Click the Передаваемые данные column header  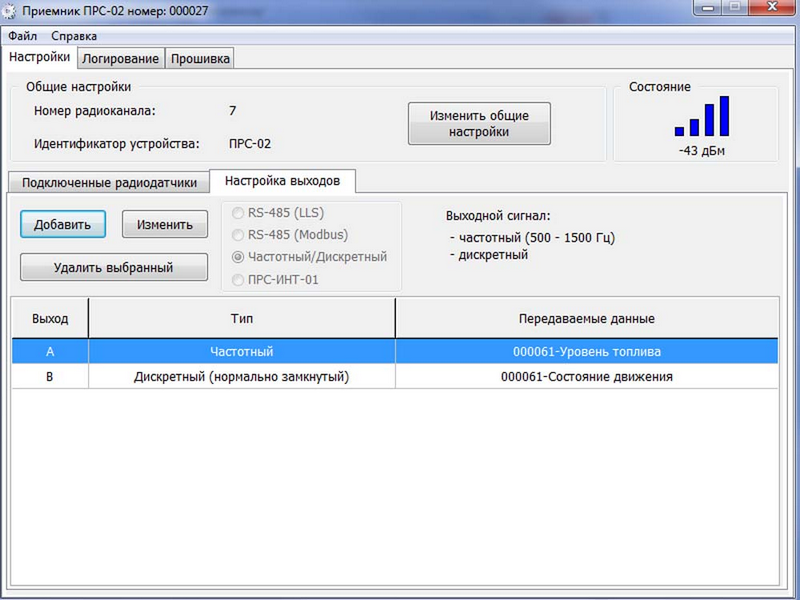[587, 318]
